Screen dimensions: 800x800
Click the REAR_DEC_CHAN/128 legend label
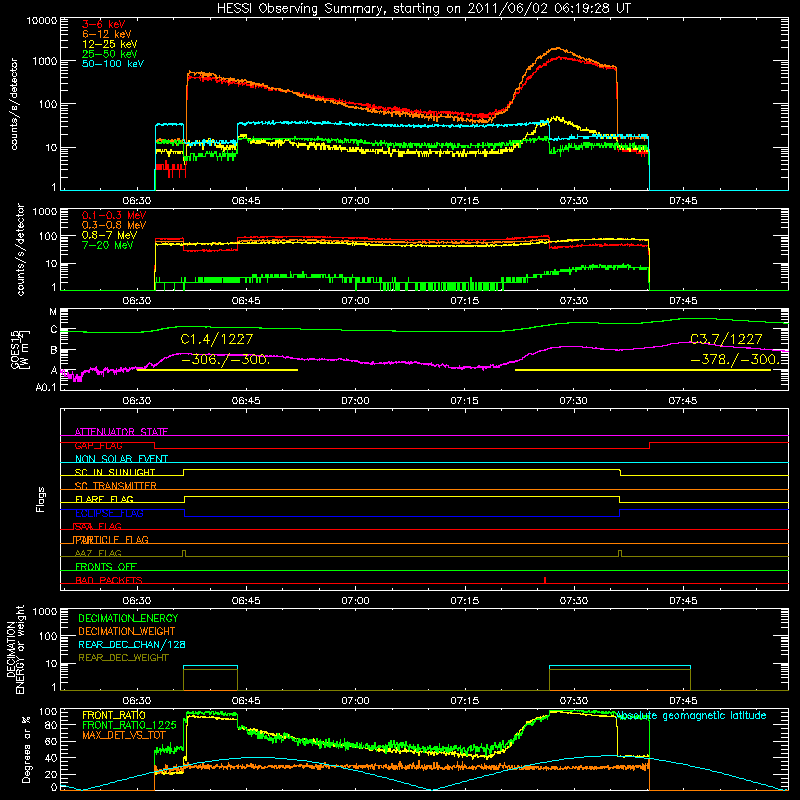132,644
